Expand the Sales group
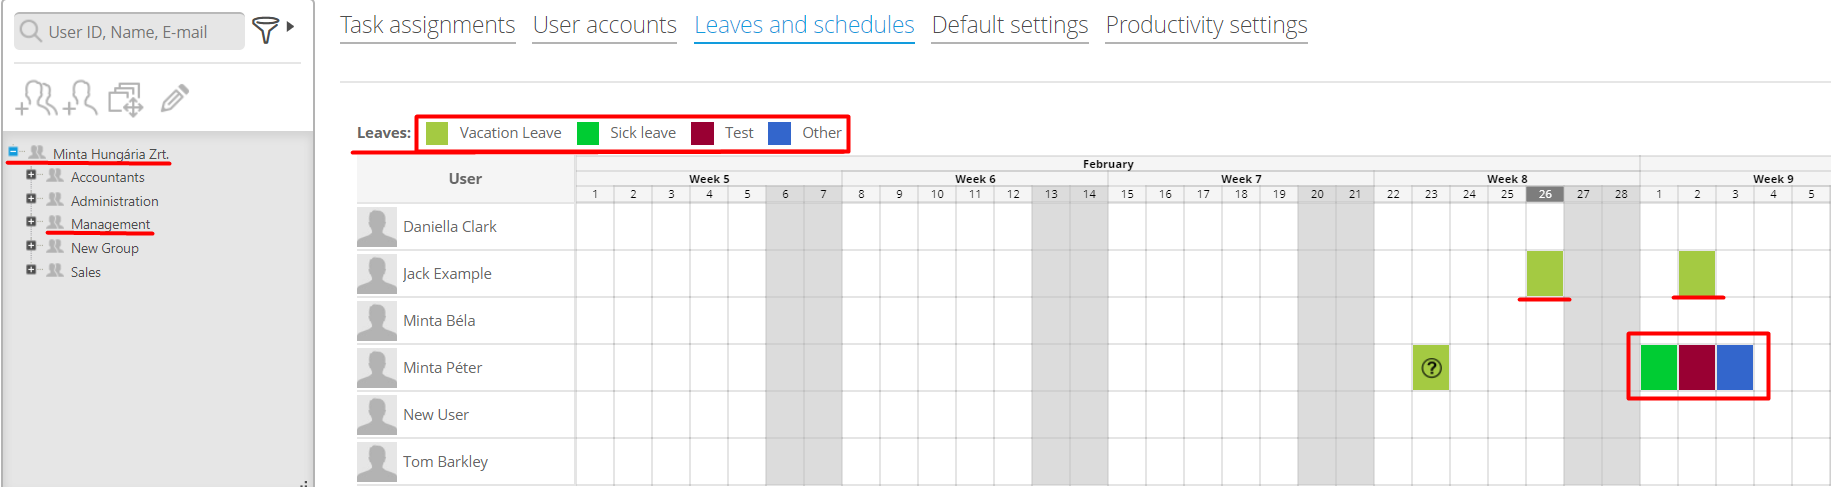This screenshot has height=487, width=1831. 31,270
